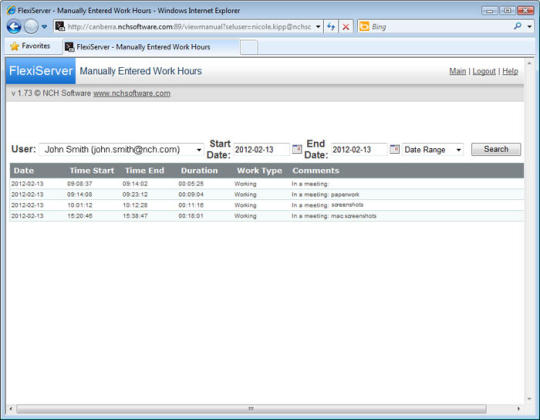Select the time end 15:38:47 cell
540x420 pixels.
click(x=135, y=216)
